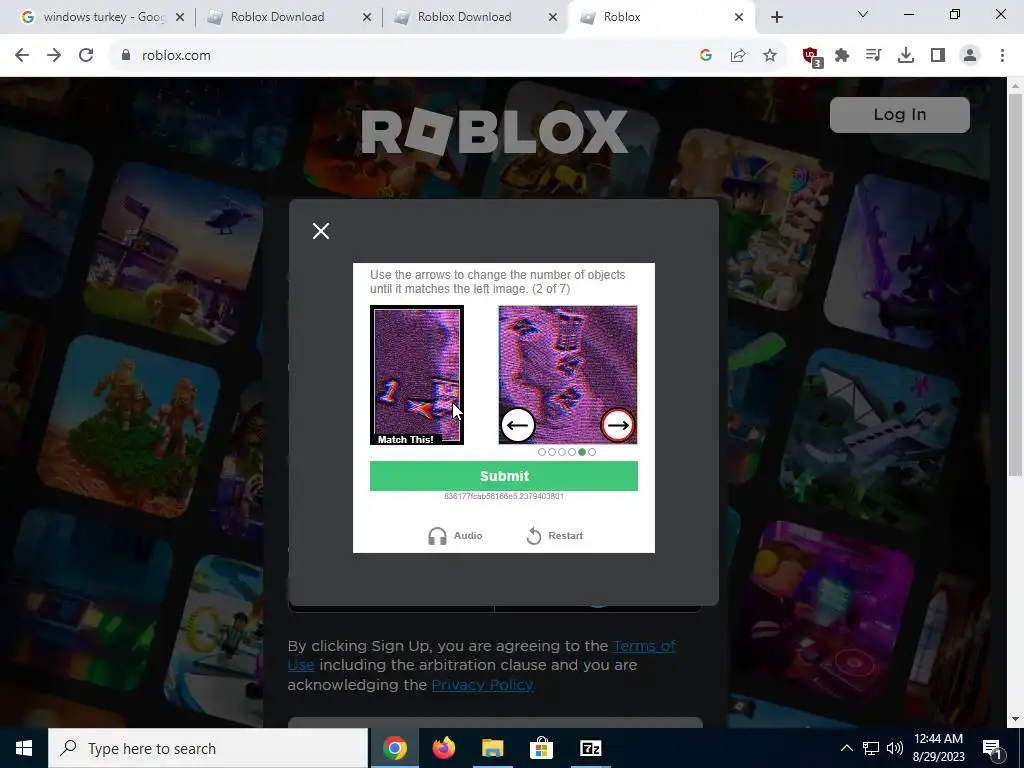
Task: Close the windows turkey Google tab
Action: tap(180, 17)
